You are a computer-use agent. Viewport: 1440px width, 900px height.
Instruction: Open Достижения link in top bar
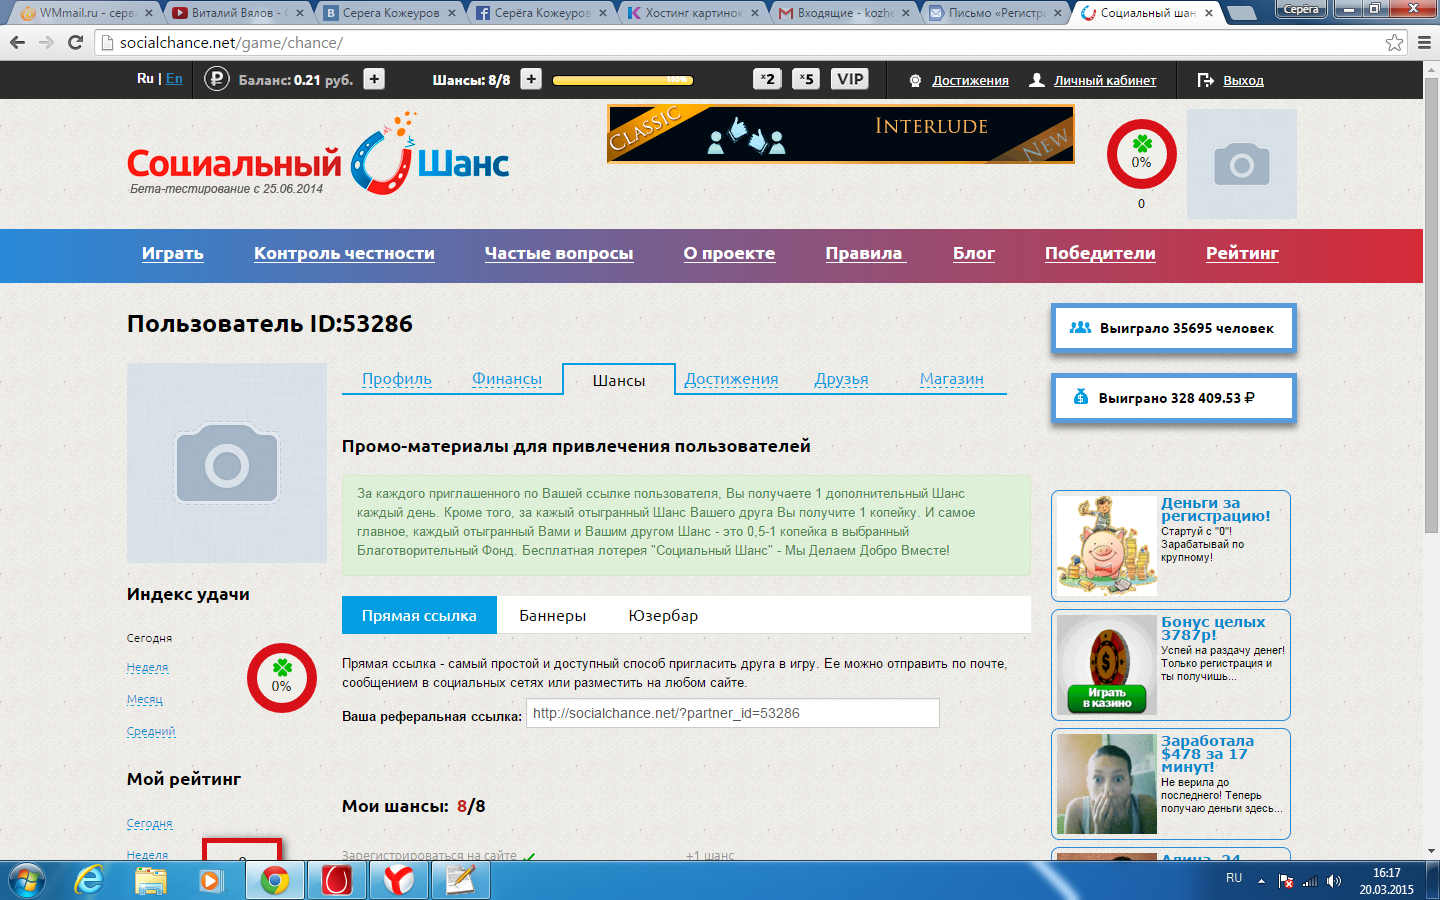click(970, 80)
